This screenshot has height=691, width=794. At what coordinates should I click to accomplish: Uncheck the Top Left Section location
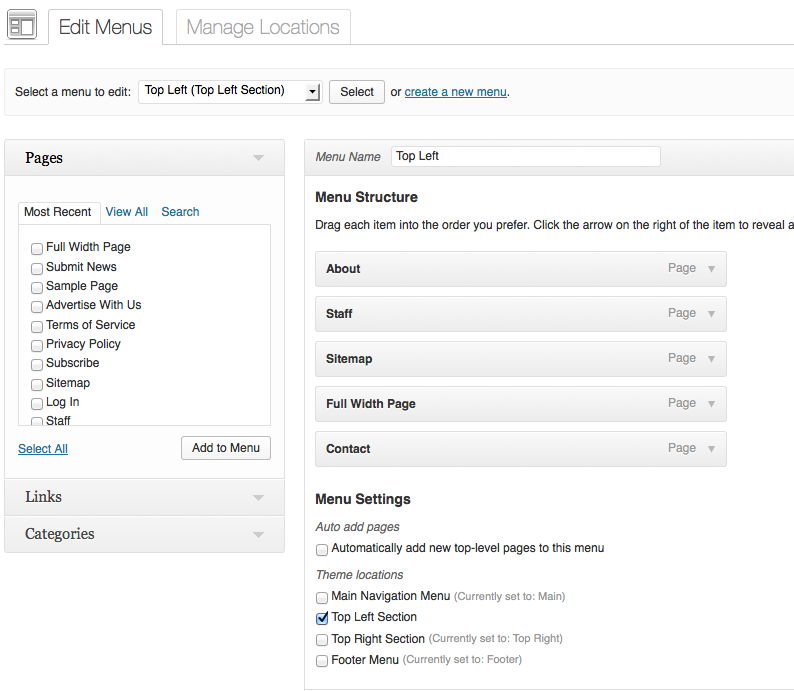pos(322,618)
